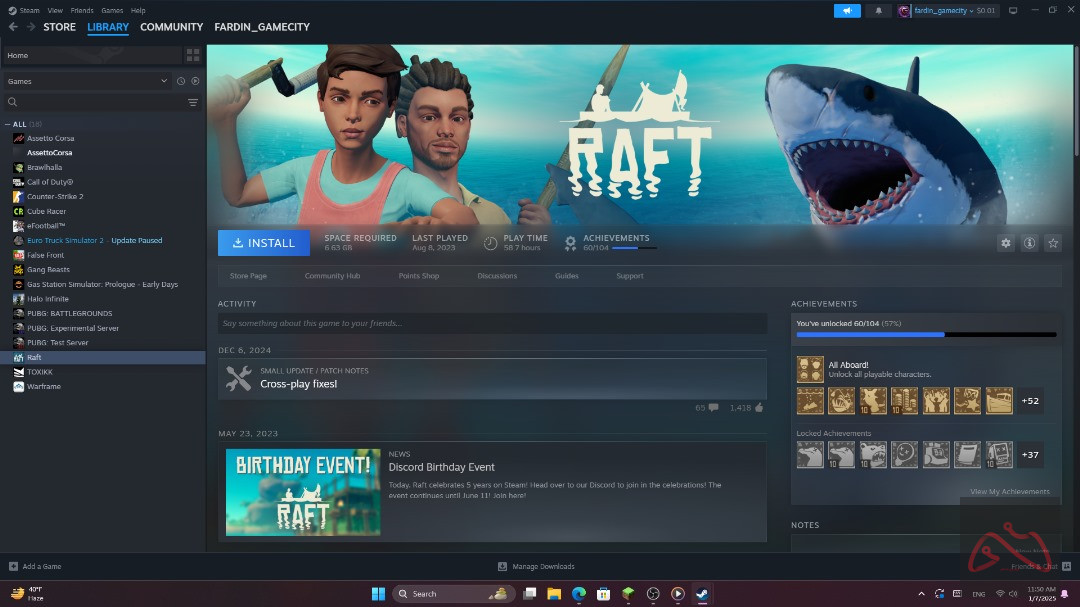Screen dimensions: 1080x607
Task: Open the Friends menu in the menu bar
Action: pyautogui.click(x=82, y=10)
